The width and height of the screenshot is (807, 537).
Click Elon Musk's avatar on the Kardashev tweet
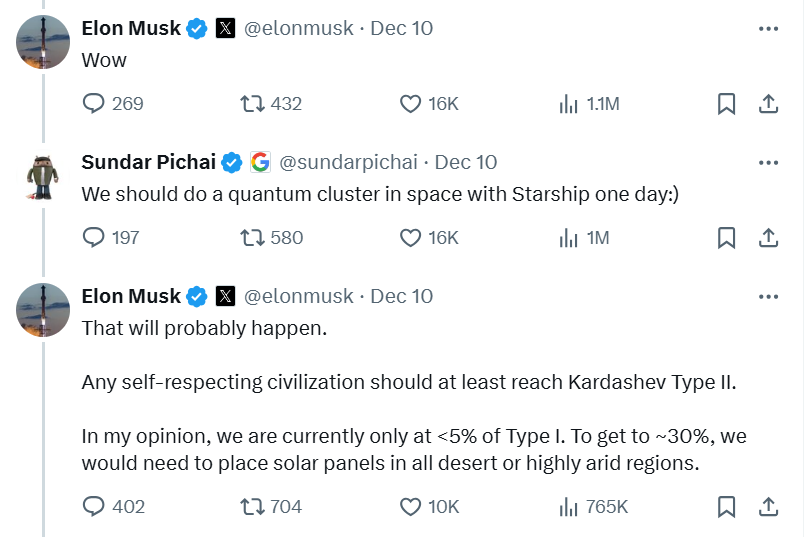point(42,308)
